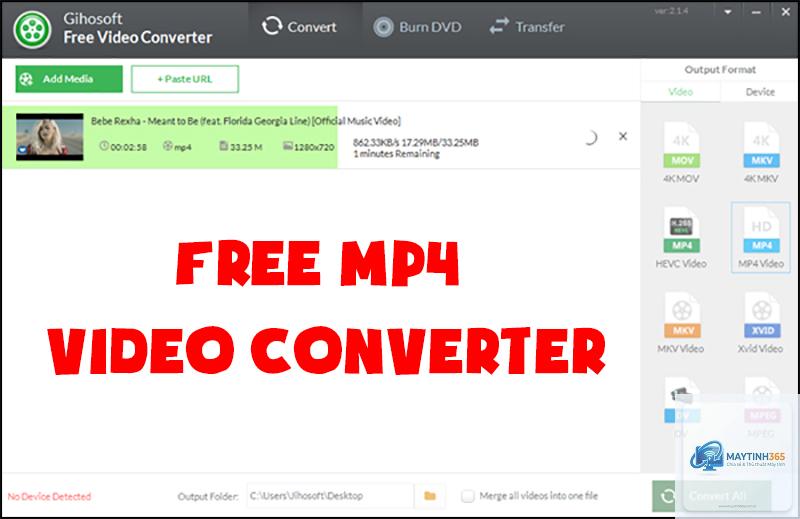Open the title bar dropdown menu arrow
Screen dimensions: 800x519
tap(728, 12)
